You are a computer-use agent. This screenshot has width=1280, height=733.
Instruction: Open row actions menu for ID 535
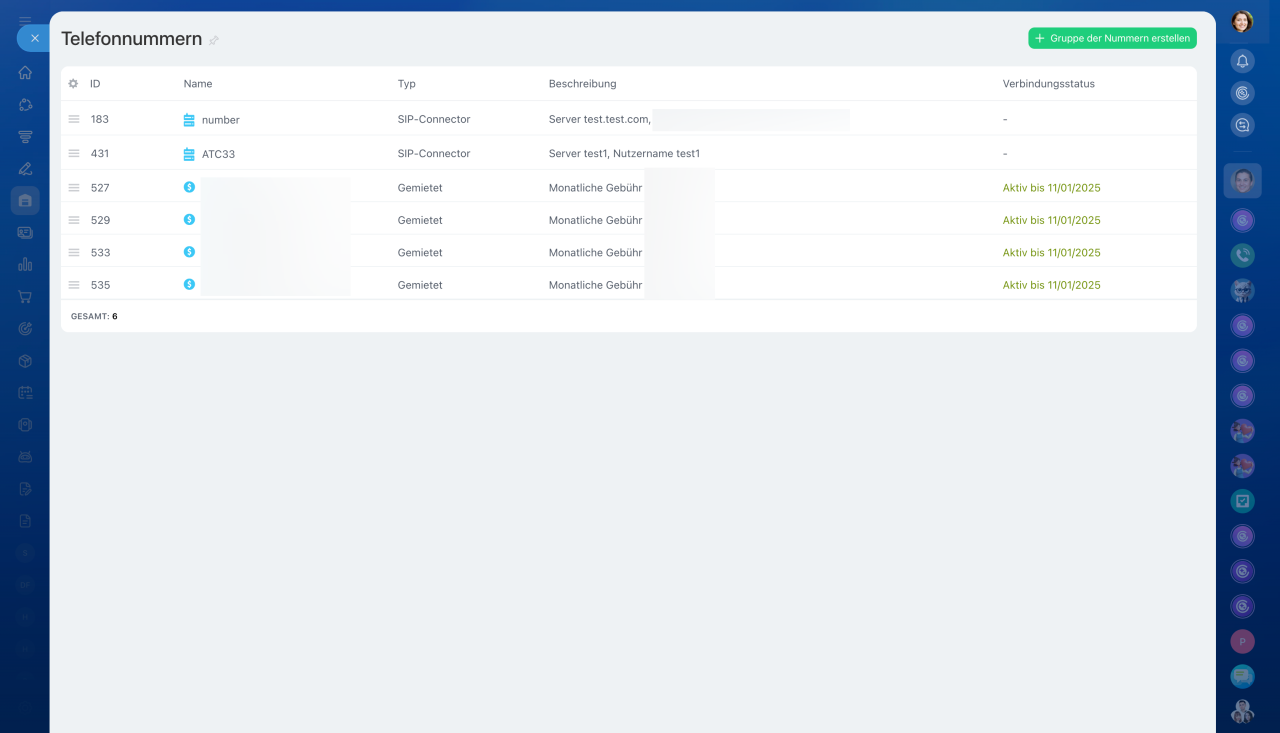pyautogui.click(x=74, y=285)
